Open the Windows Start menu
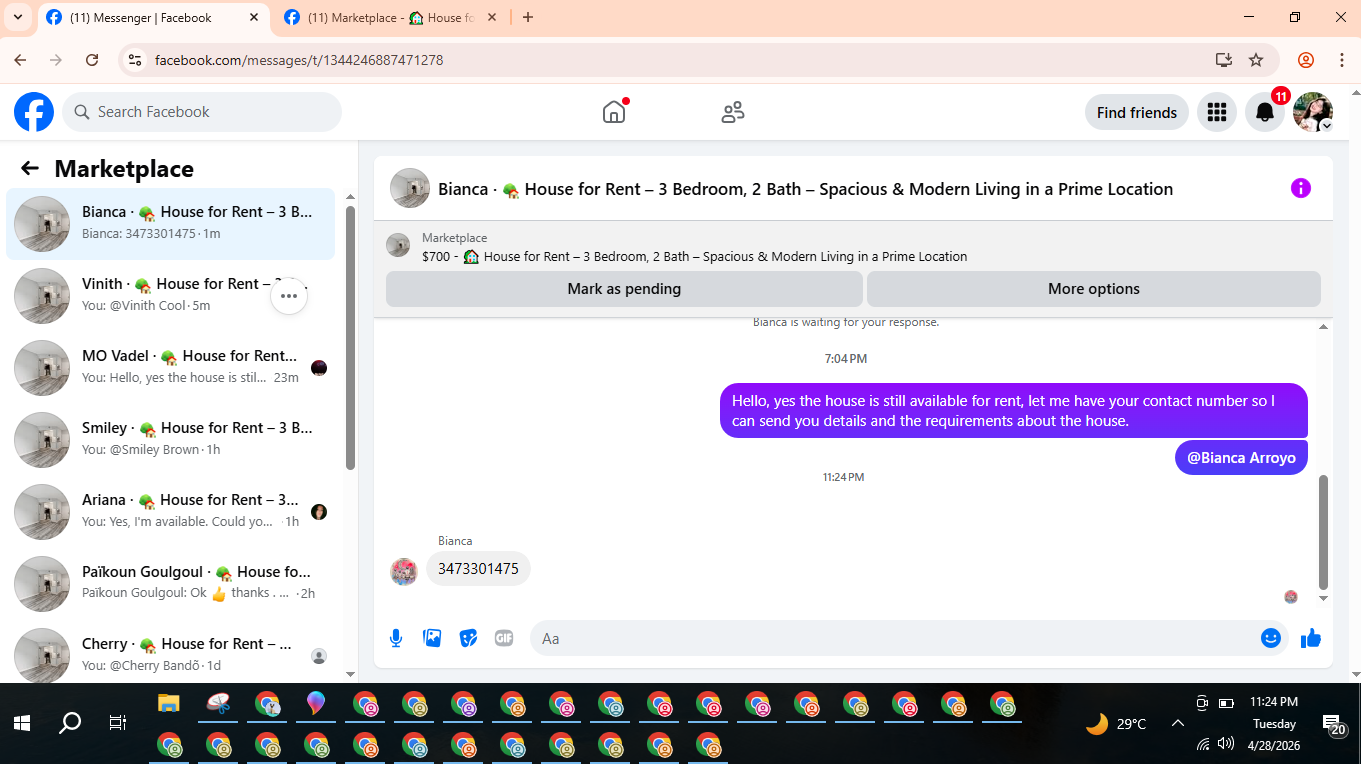The width and height of the screenshot is (1361, 764). click(21, 723)
